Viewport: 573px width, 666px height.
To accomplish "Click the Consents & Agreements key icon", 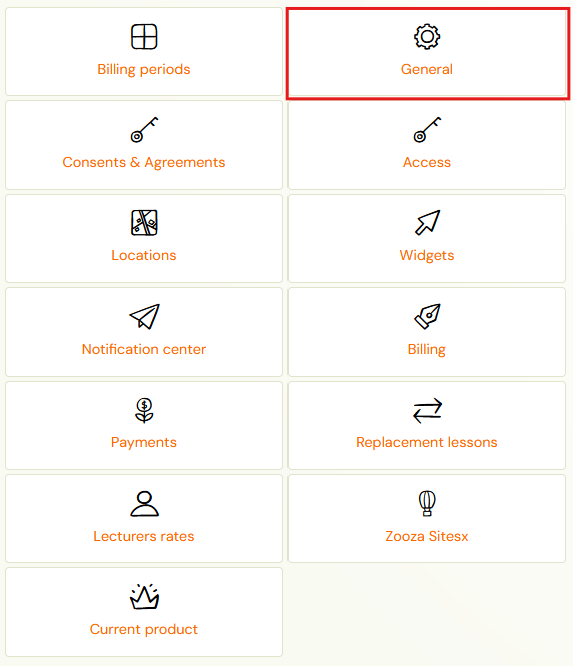I will 144,130.
